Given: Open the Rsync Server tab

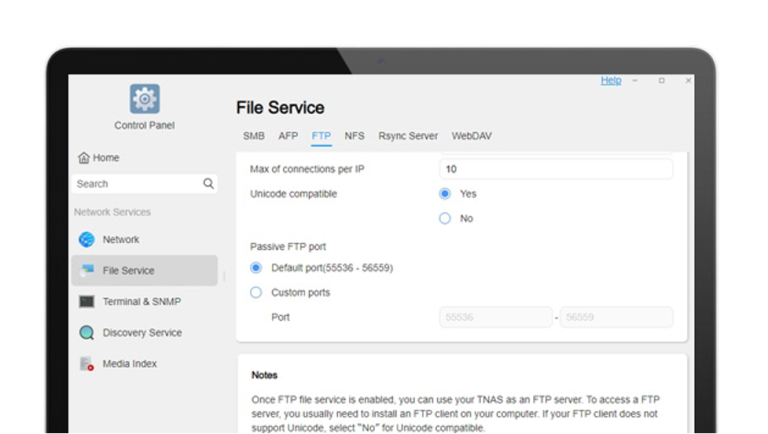Looking at the screenshot, I should click(408, 136).
